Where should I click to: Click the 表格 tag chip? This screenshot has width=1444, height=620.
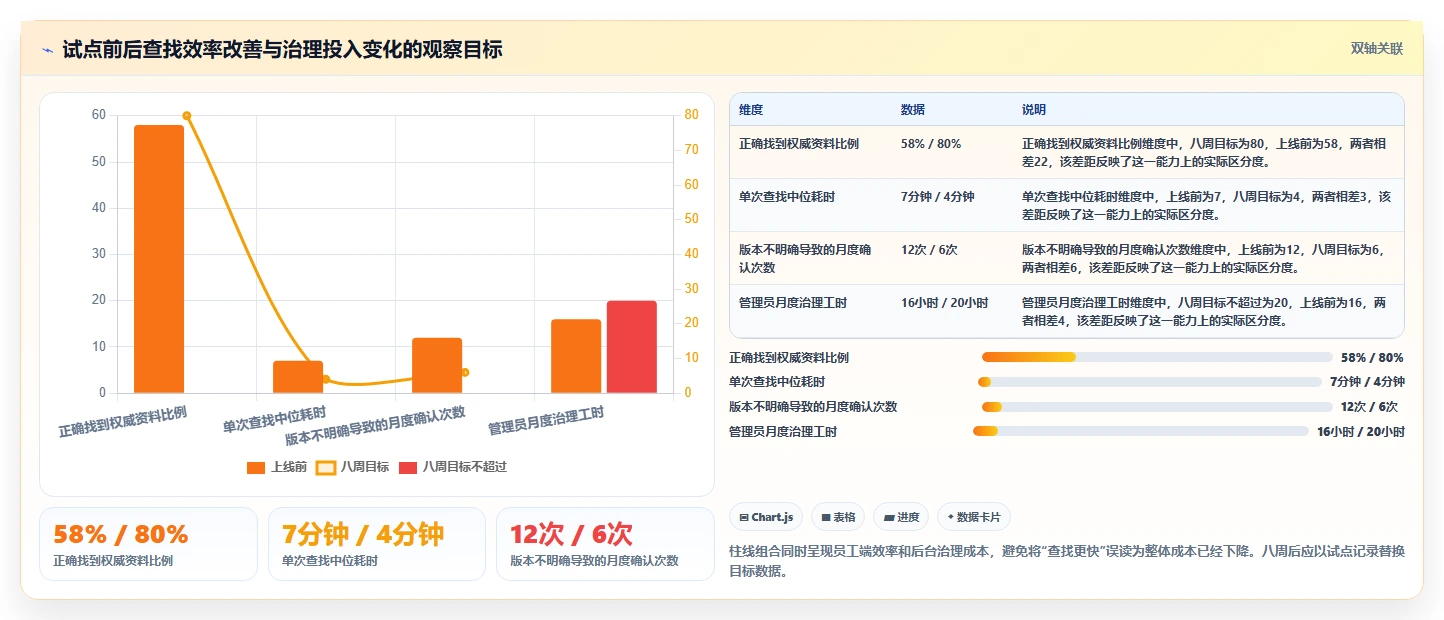(837, 517)
